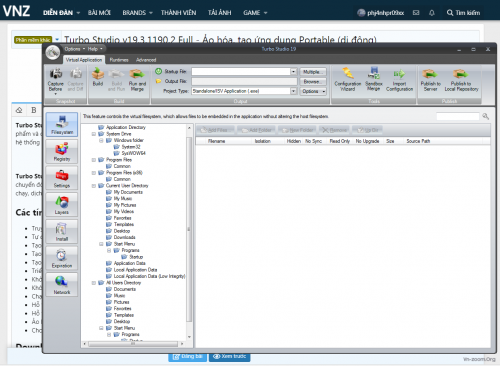Viewport: 500px width, 366px height.
Task: Select the Application Directory tree item
Action: tap(126, 127)
